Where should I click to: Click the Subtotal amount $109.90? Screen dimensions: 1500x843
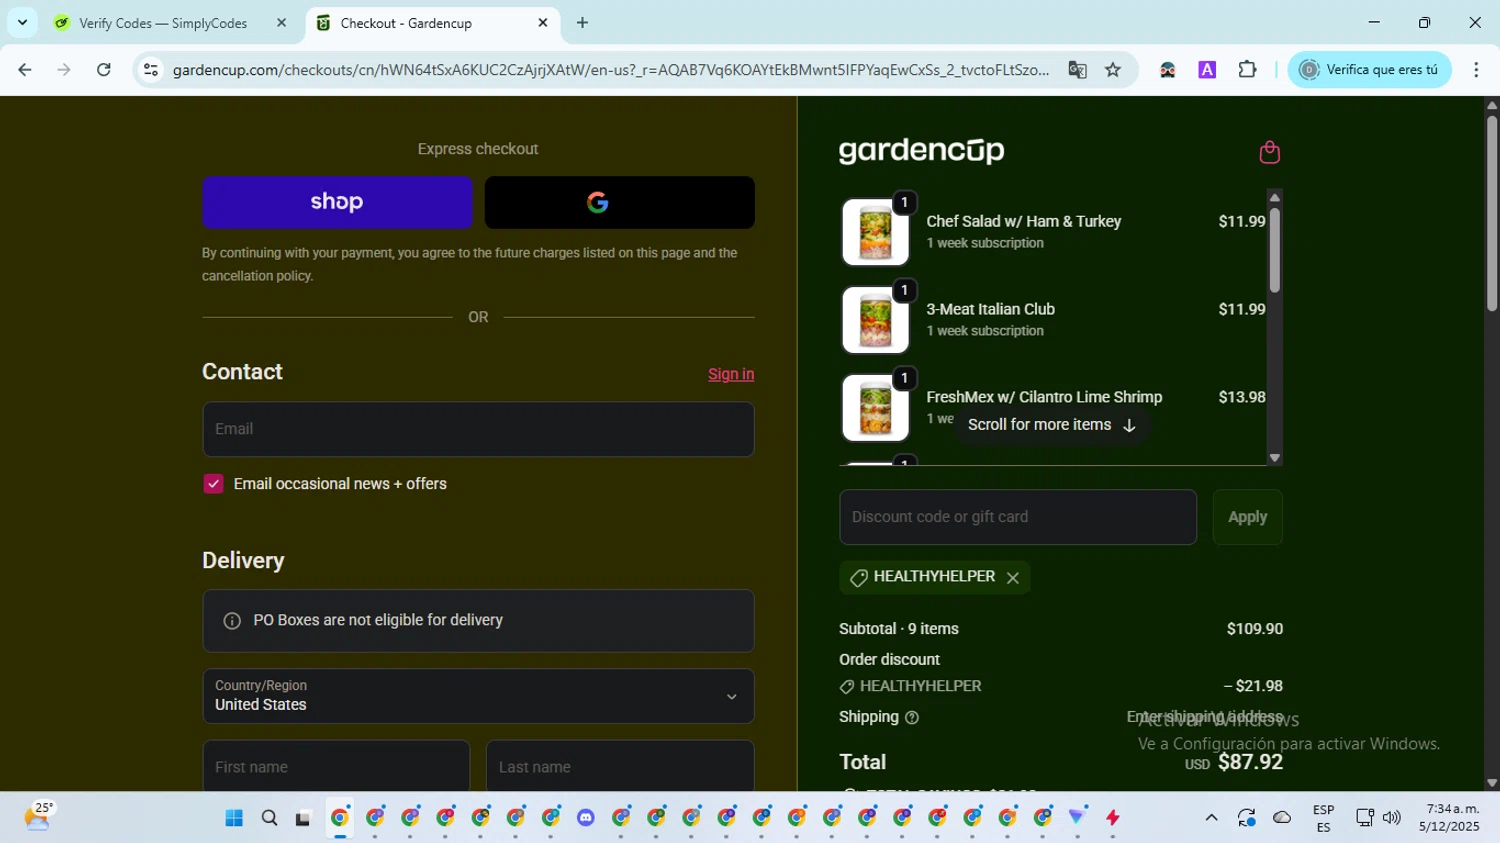[x=1254, y=629]
